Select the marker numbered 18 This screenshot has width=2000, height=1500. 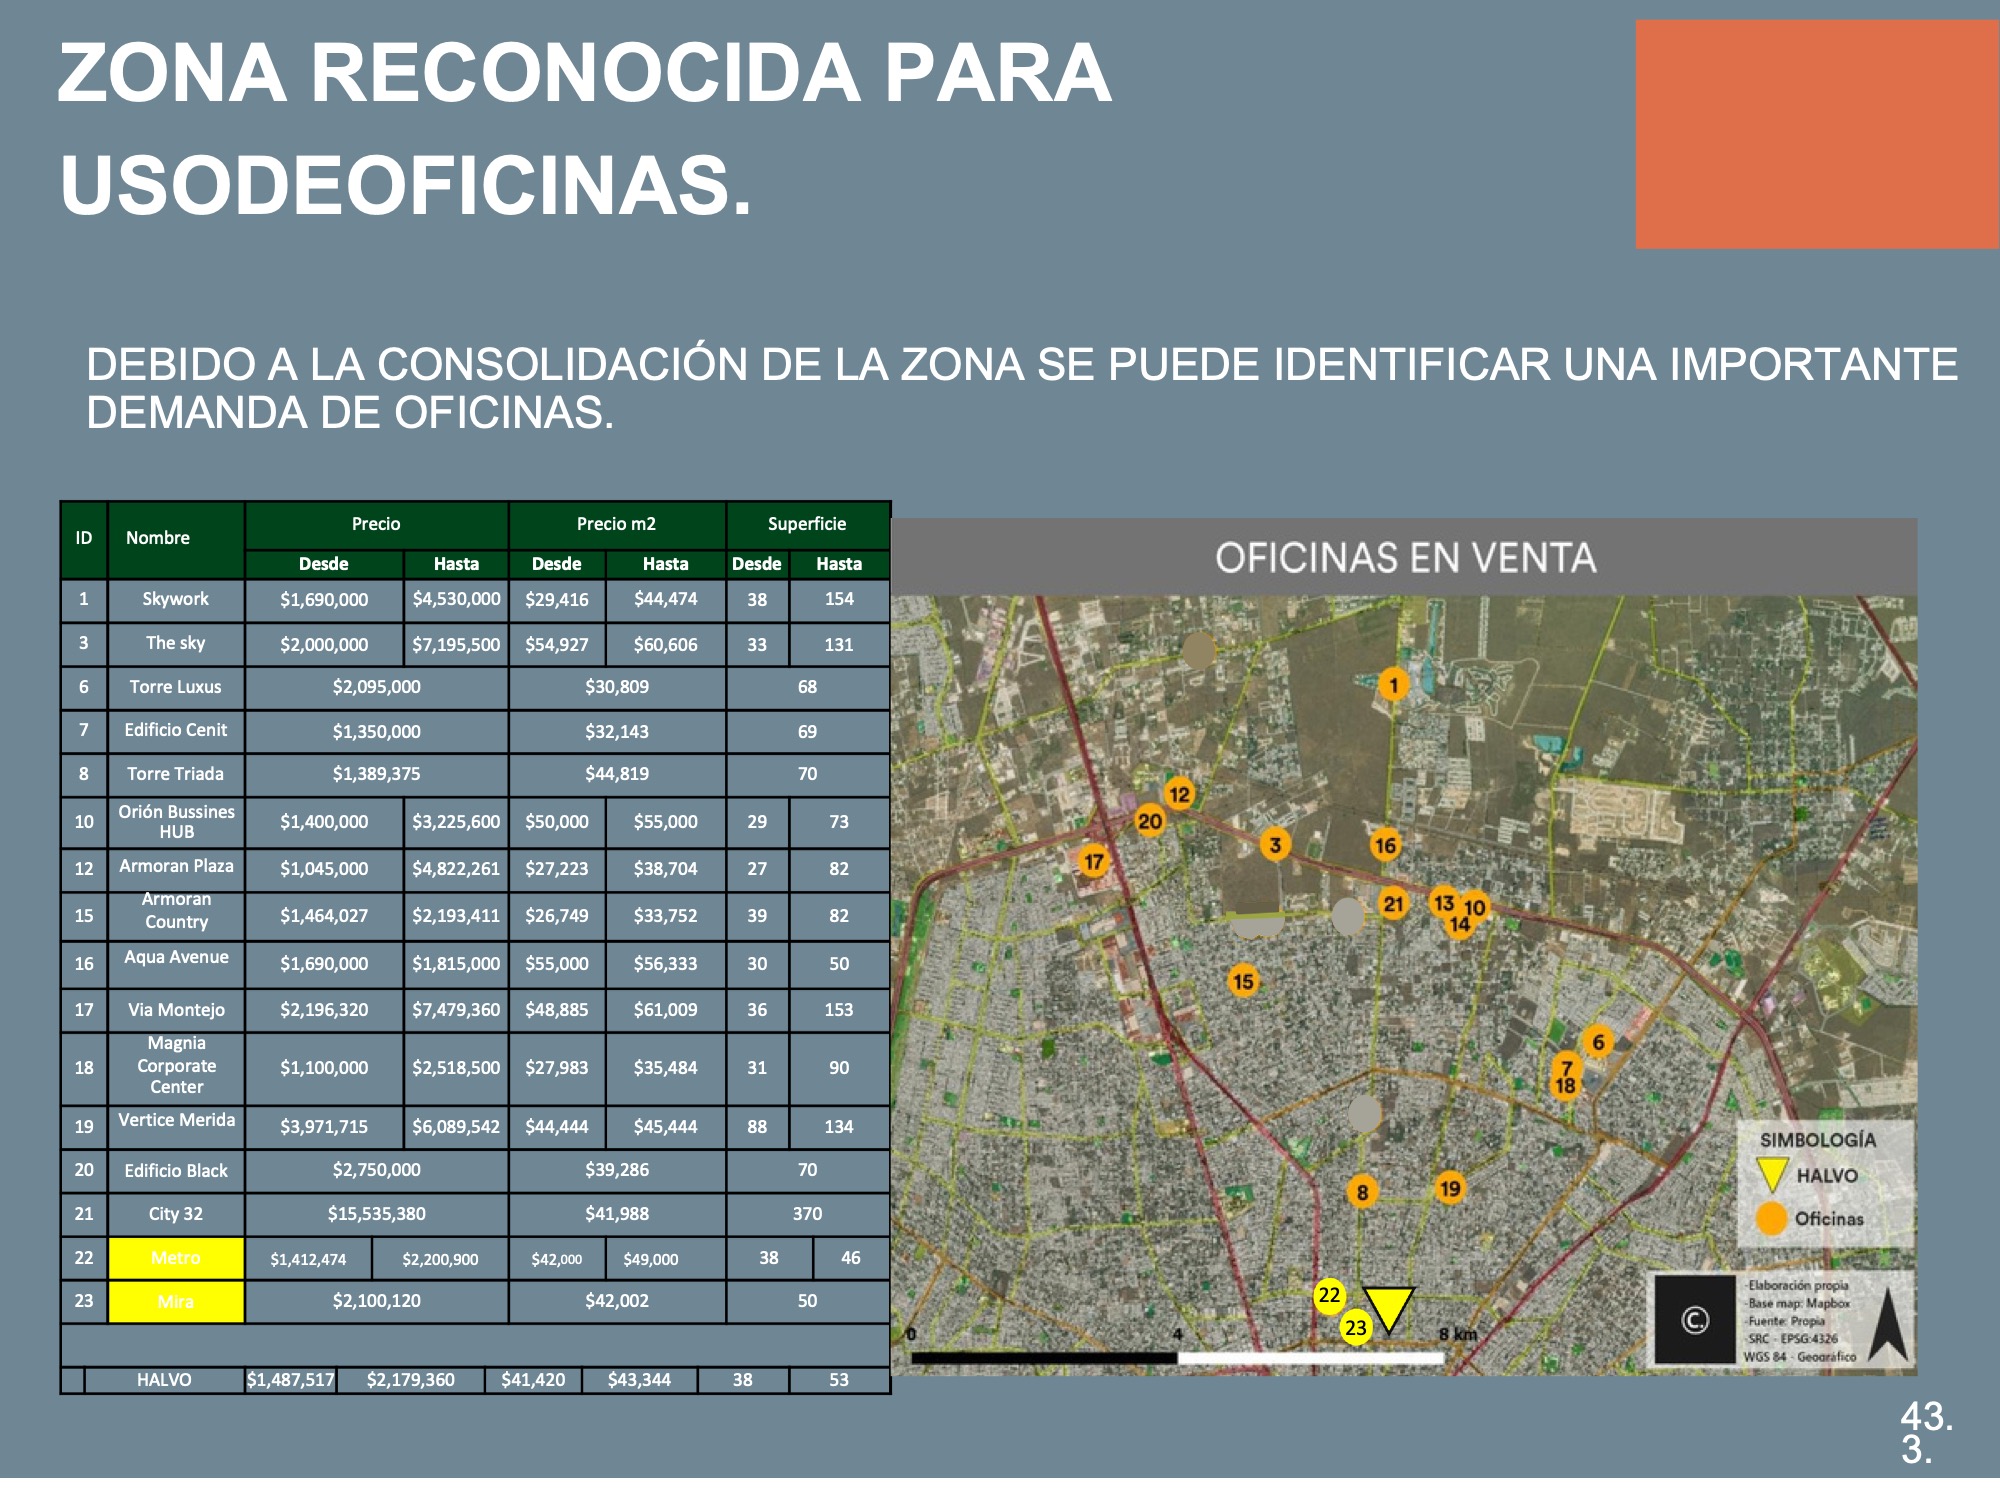click(x=1565, y=1086)
